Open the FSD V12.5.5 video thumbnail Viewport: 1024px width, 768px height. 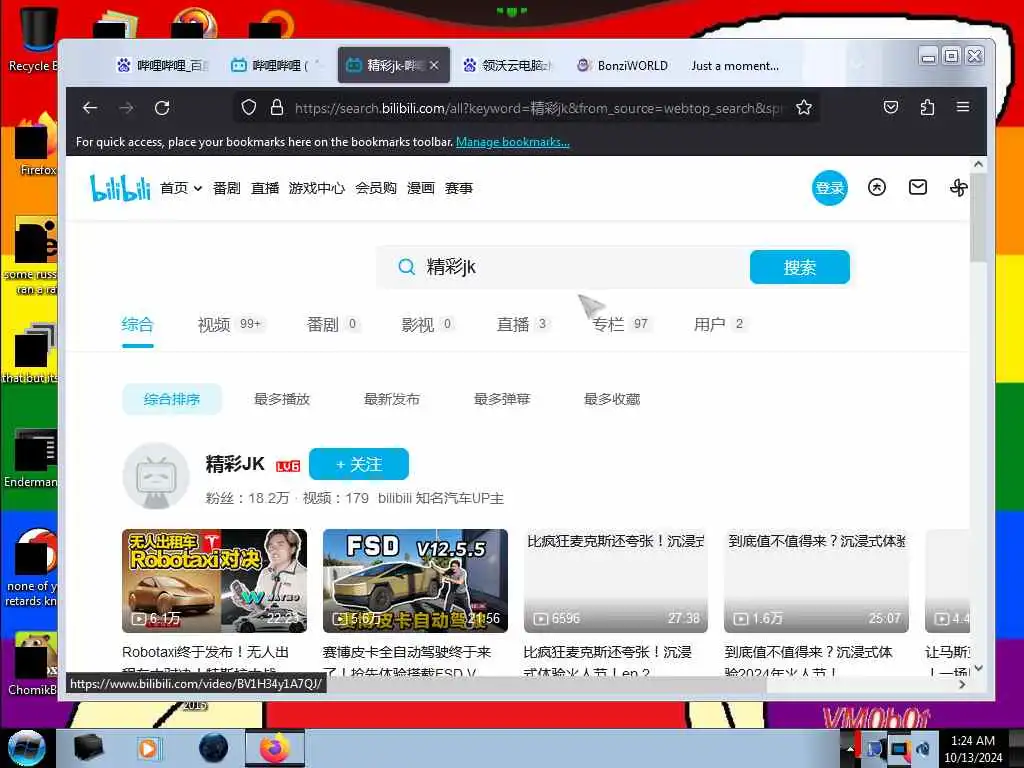[415, 581]
